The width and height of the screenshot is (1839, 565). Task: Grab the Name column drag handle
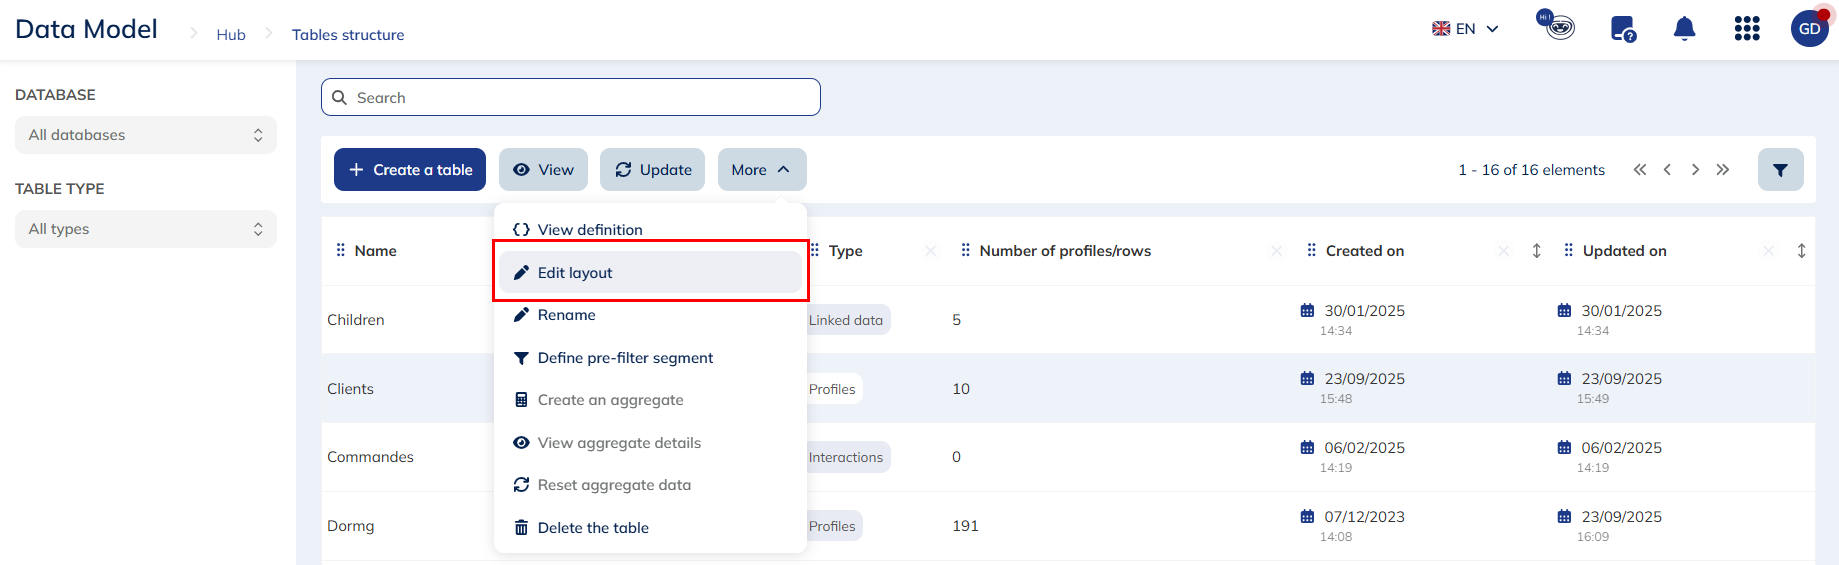(x=341, y=250)
